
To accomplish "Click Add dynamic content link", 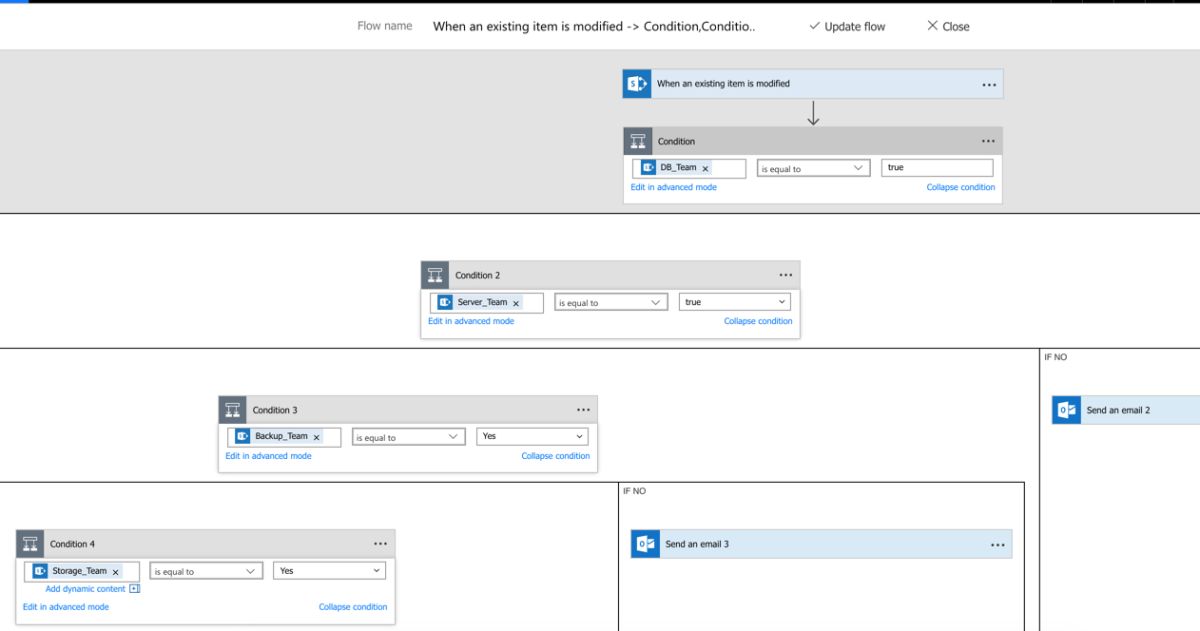I will pos(86,589).
